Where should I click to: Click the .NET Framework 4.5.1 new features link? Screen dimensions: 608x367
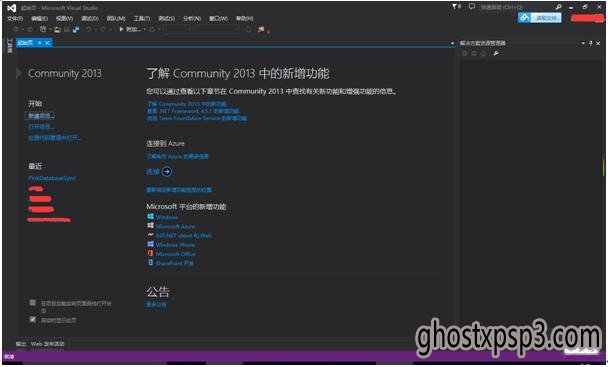point(193,111)
